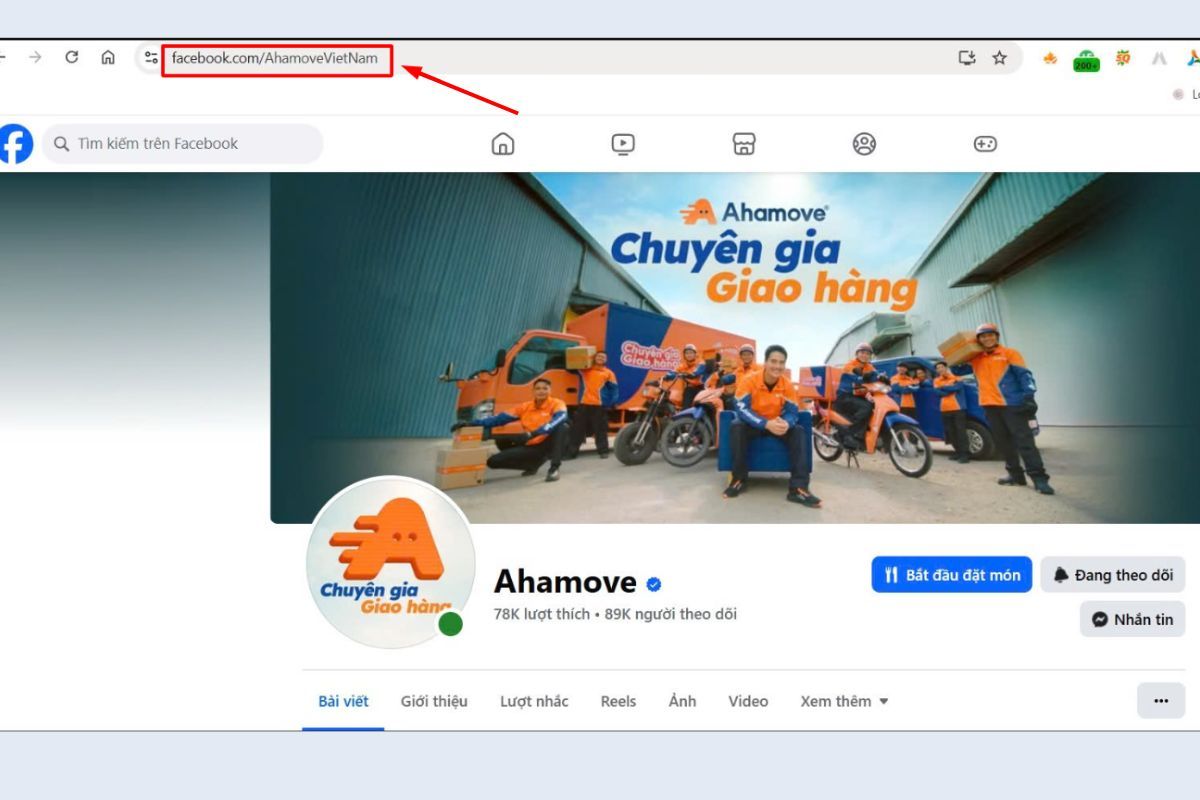Open the Facebook Marketplace icon
This screenshot has width=1200, height=800.
pos(744,144)
